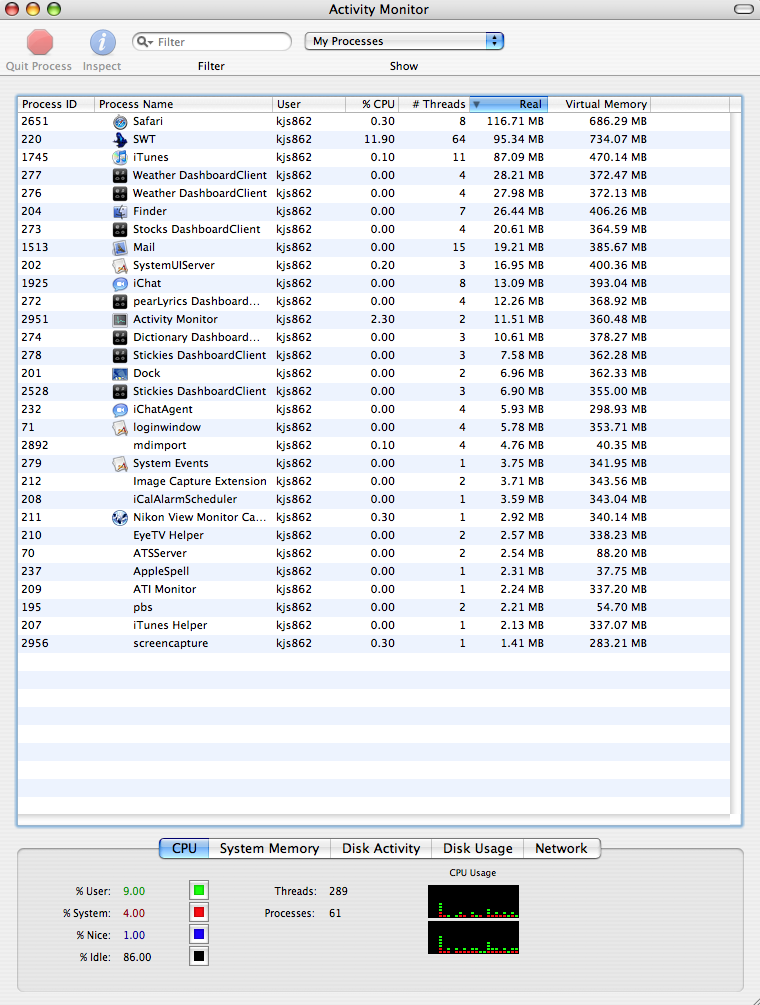The height and width of the screenshot is (1005, 760).
Task: Click the iTunes music note icon
Action: point(120,158)
